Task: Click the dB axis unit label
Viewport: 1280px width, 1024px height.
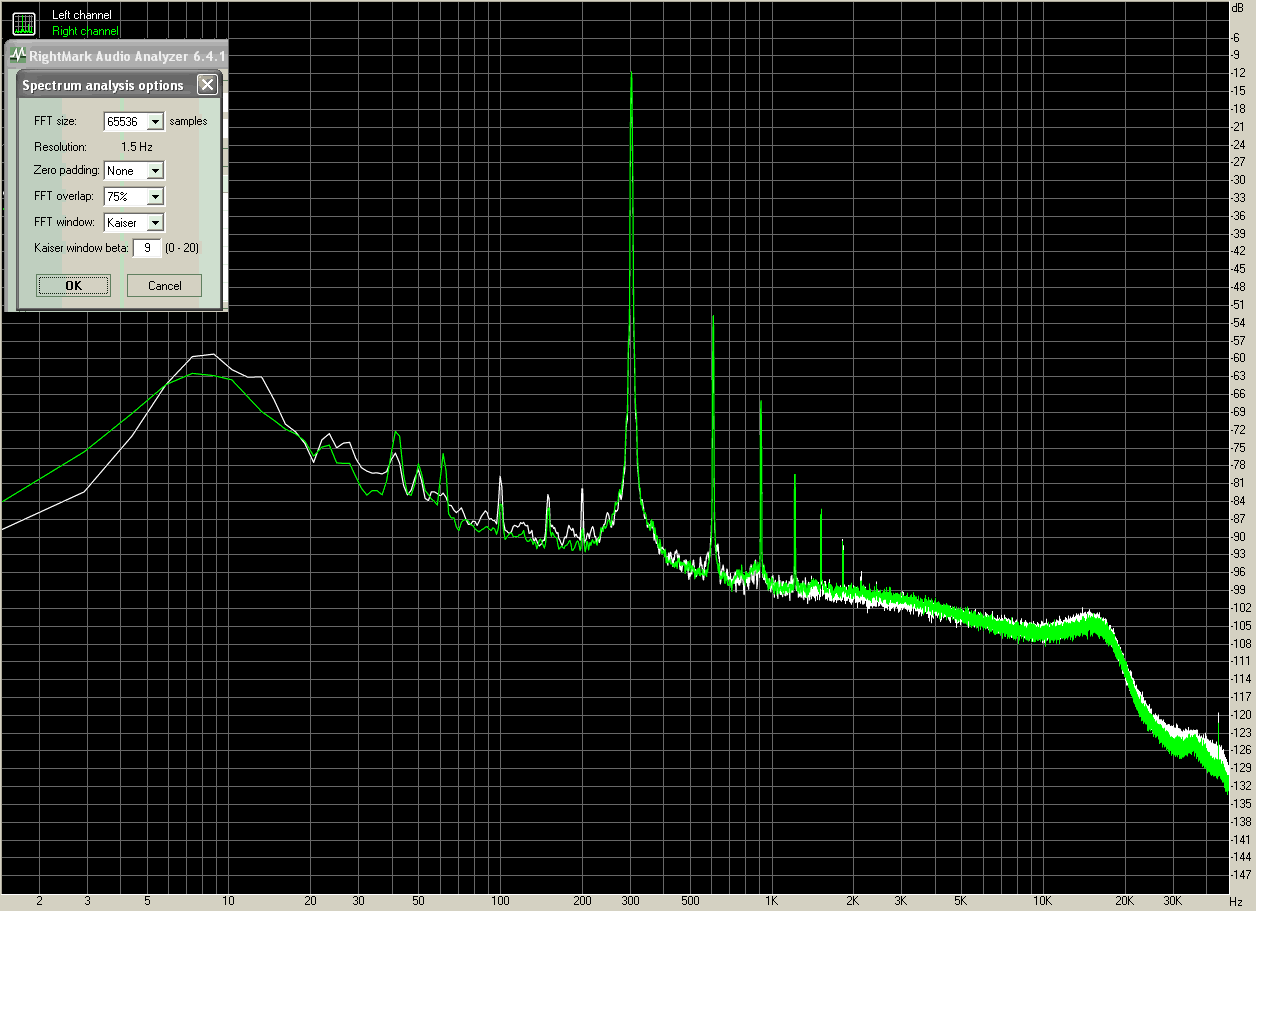Action: [x=1238, y=8]
